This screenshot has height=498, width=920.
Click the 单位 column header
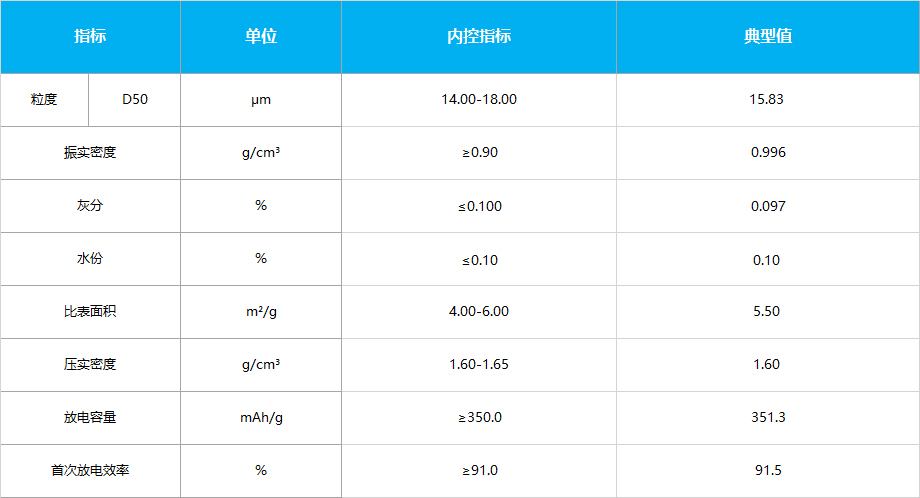[261, 36]
